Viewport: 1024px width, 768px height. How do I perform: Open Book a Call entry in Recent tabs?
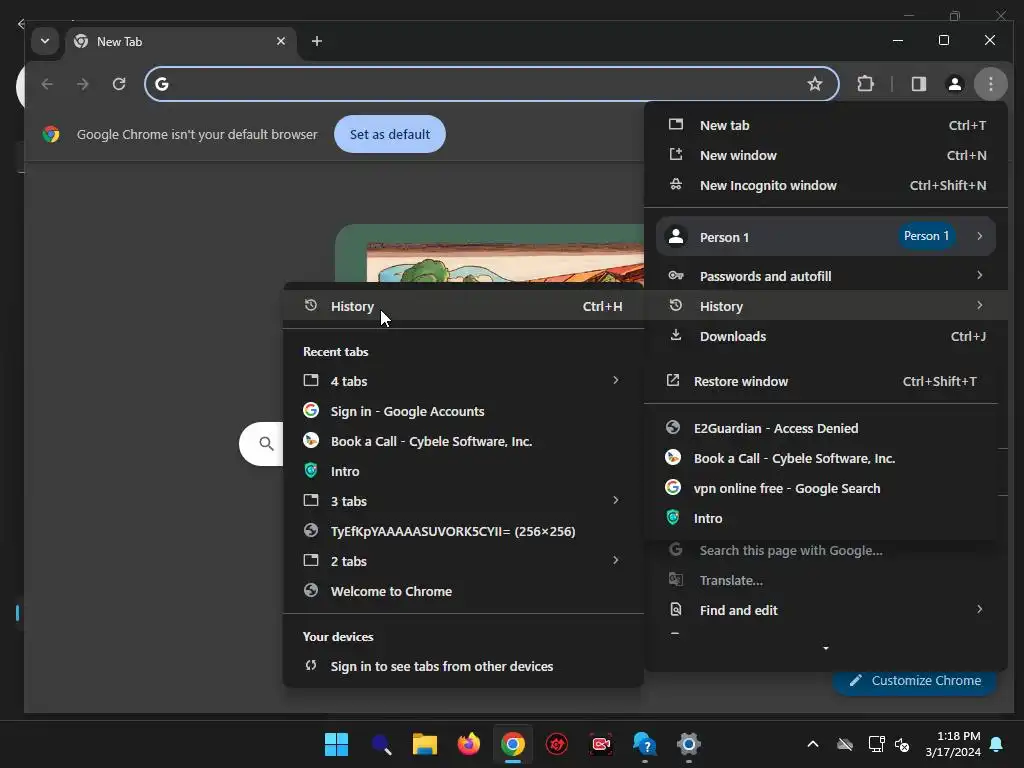(463, 441)
